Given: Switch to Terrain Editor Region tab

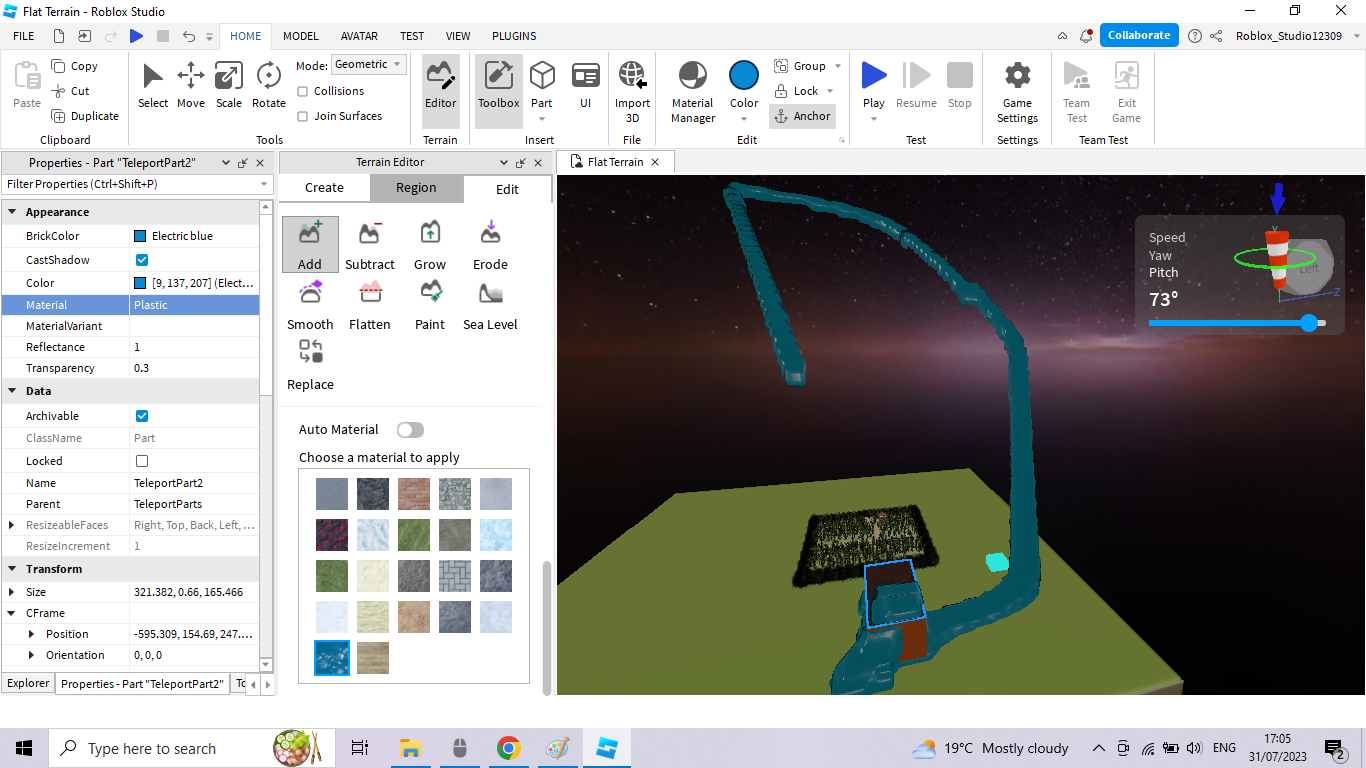Looking at the screenshot, I should (416, 188).
